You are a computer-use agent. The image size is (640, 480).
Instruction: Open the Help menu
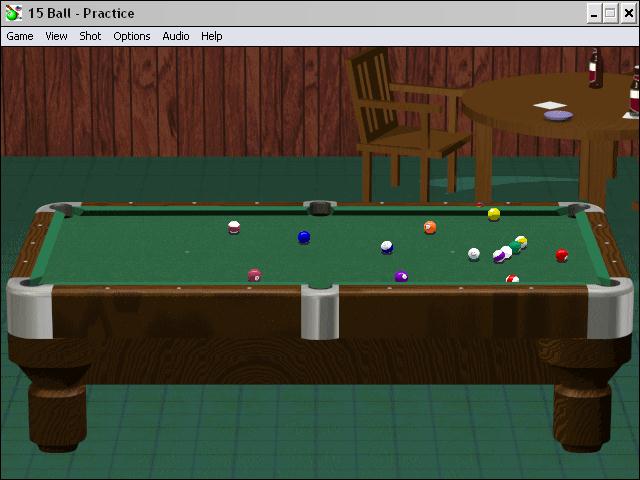(211, 36)
